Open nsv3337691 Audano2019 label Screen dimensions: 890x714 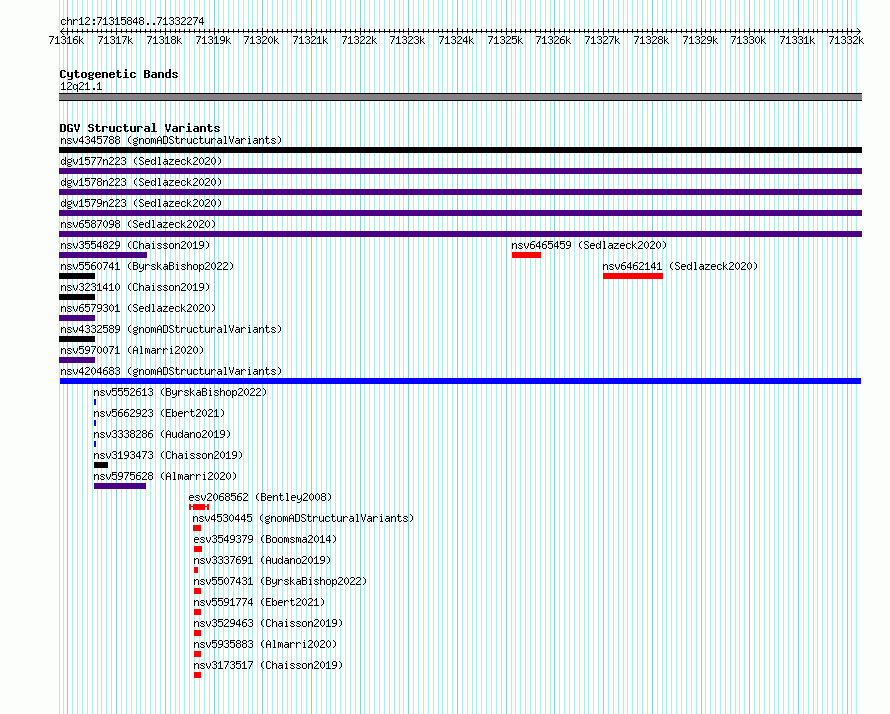pos(262,560)
